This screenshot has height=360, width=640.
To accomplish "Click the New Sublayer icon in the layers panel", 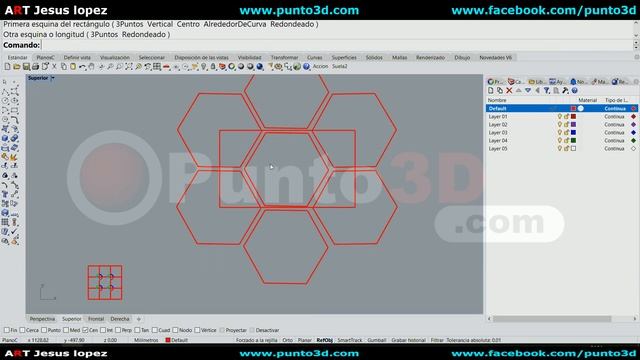I will 500,91.
